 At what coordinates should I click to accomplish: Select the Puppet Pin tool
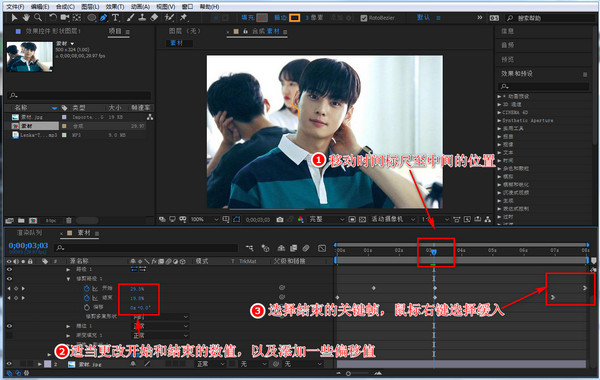tap(184, 18)
